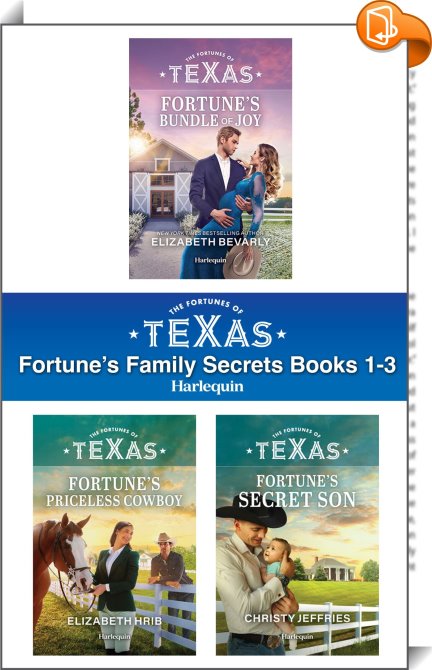Click the baby on Secret Son cover
Screen dimensions: 432x670
pyautogui.click(x=278, y=562)
